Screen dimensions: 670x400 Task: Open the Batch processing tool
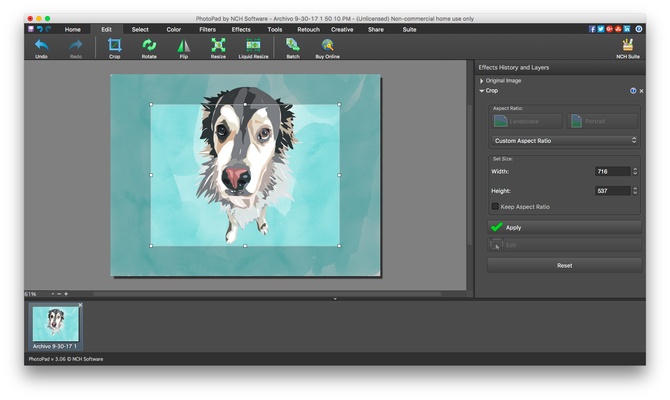pos(293,48)
